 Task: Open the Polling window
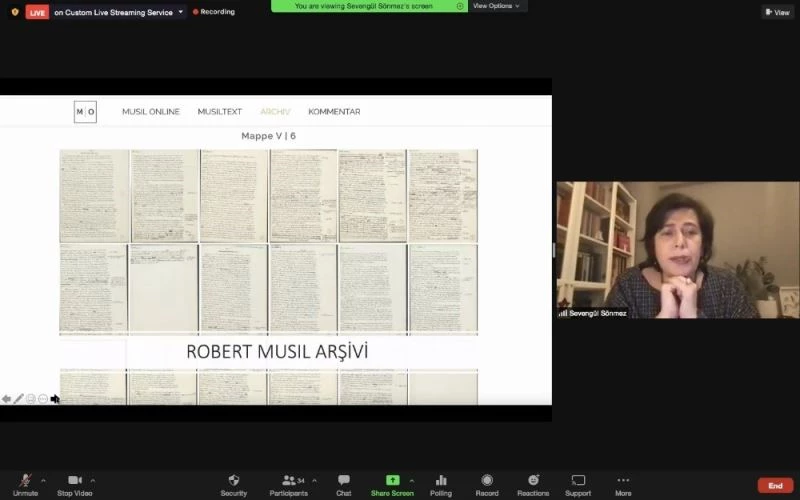(x=441, y=482)
